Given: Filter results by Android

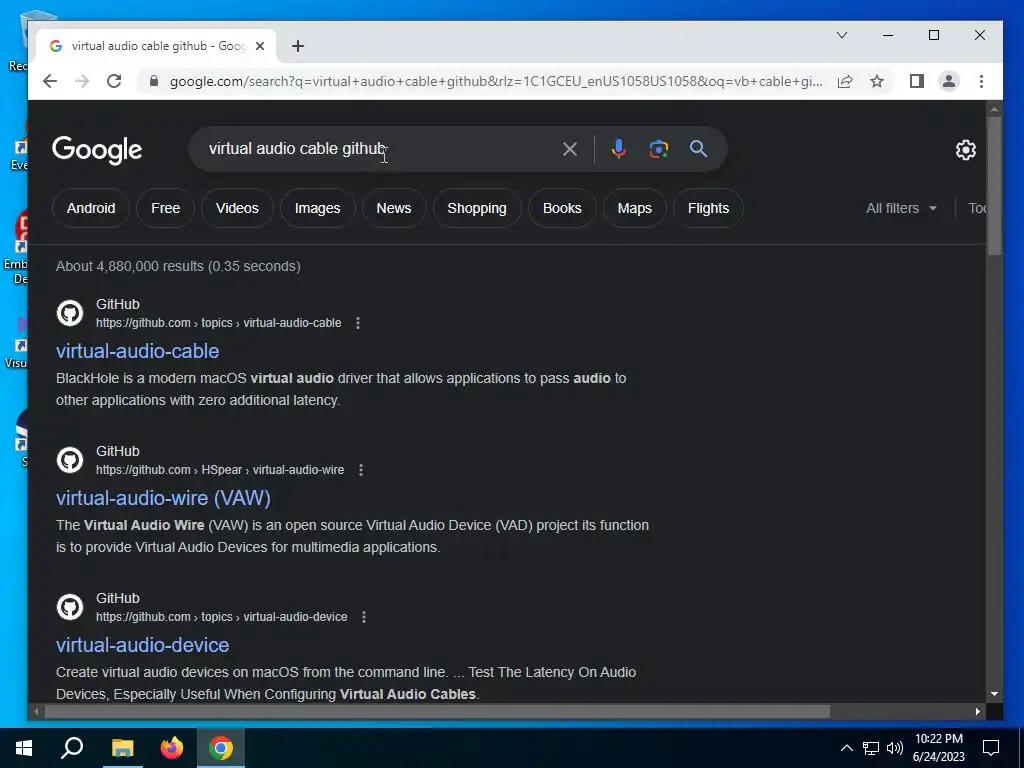Looking at the screenshot, I should 91,208.
